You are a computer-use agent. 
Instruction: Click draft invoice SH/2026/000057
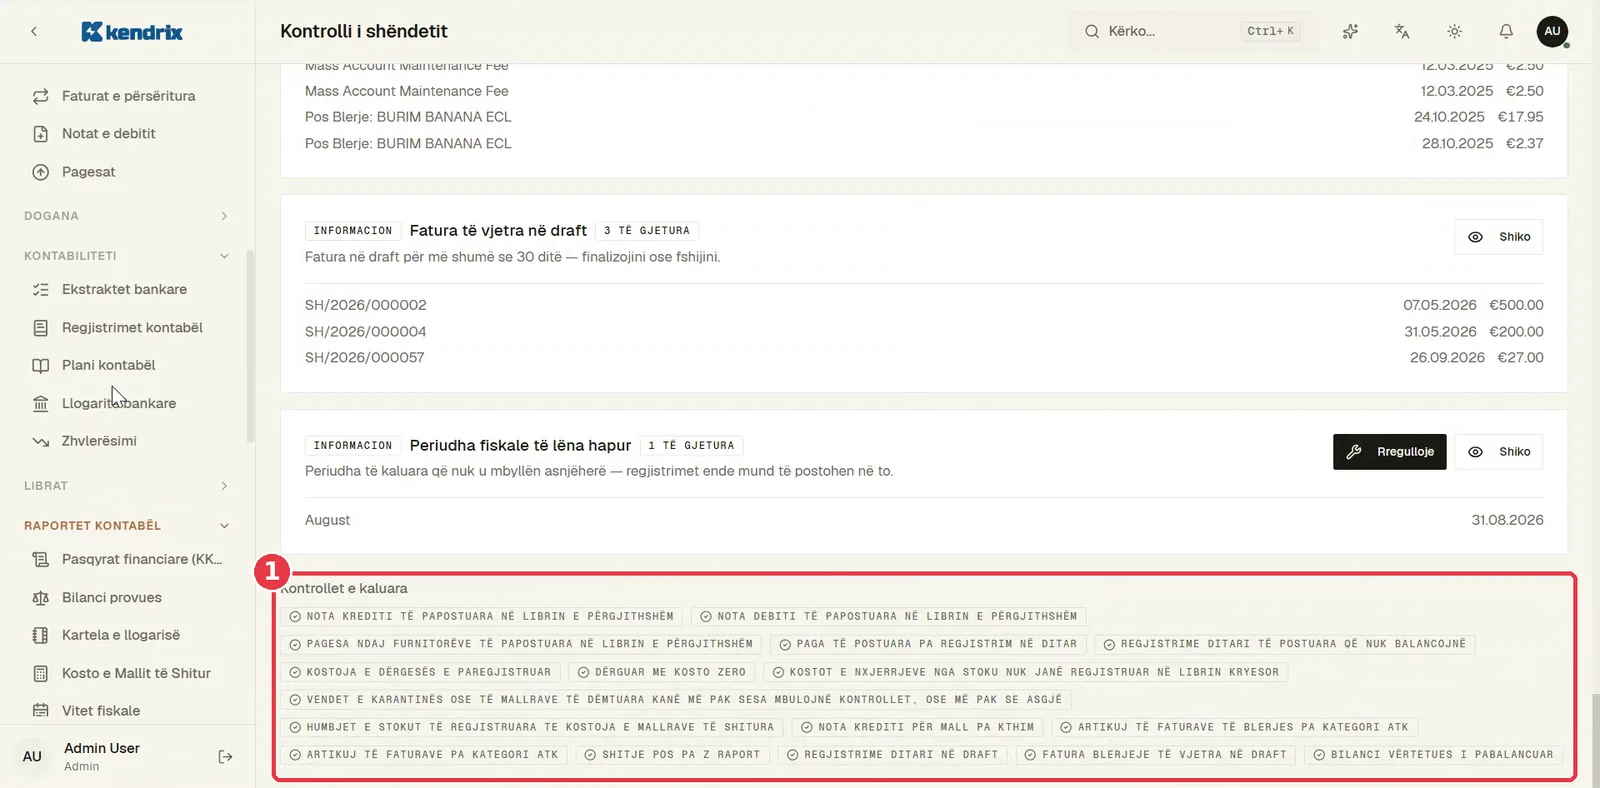click(924, 358)
